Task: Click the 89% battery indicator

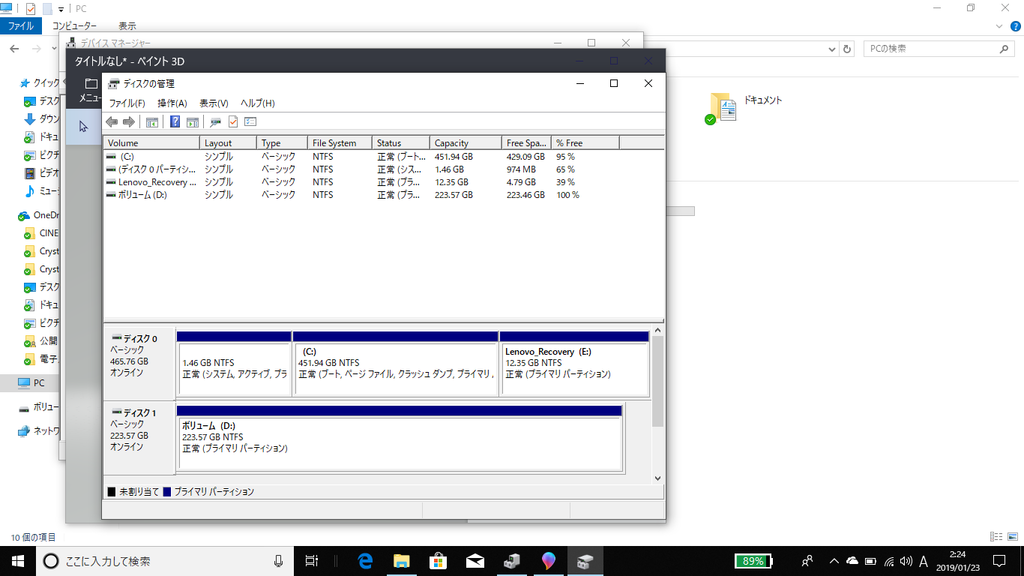Action: (753, 561)
